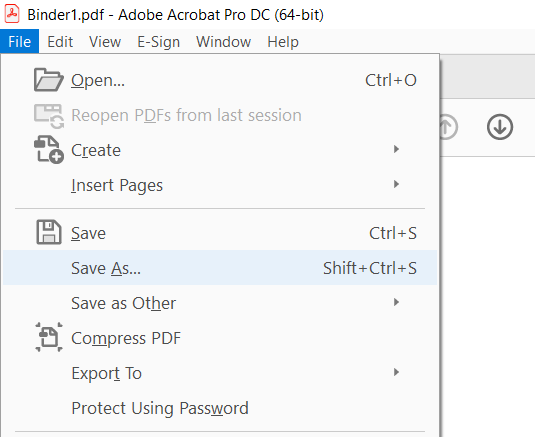Click the Create PDF icon
This screenshot has width=535, height=437.
pyautogui.click(x=49, y=149)
